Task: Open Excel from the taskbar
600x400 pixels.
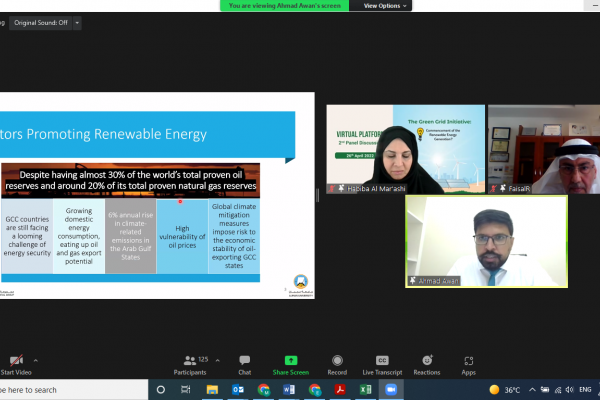Action: pyautogui.click(x=365, y=389)
